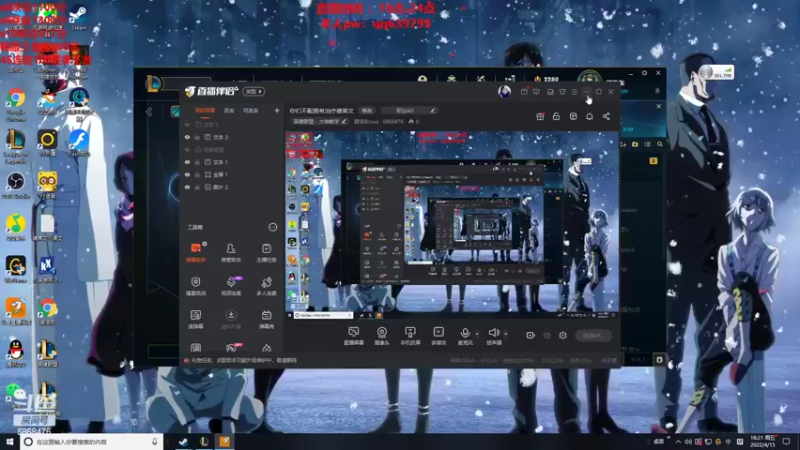Toggle the preview eye icon in bottom bar
800x450 pixels.
point(547,335)
